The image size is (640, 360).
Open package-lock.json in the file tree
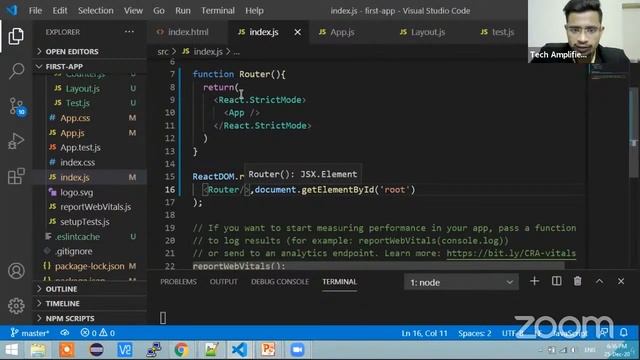click(x=89, y=266)
